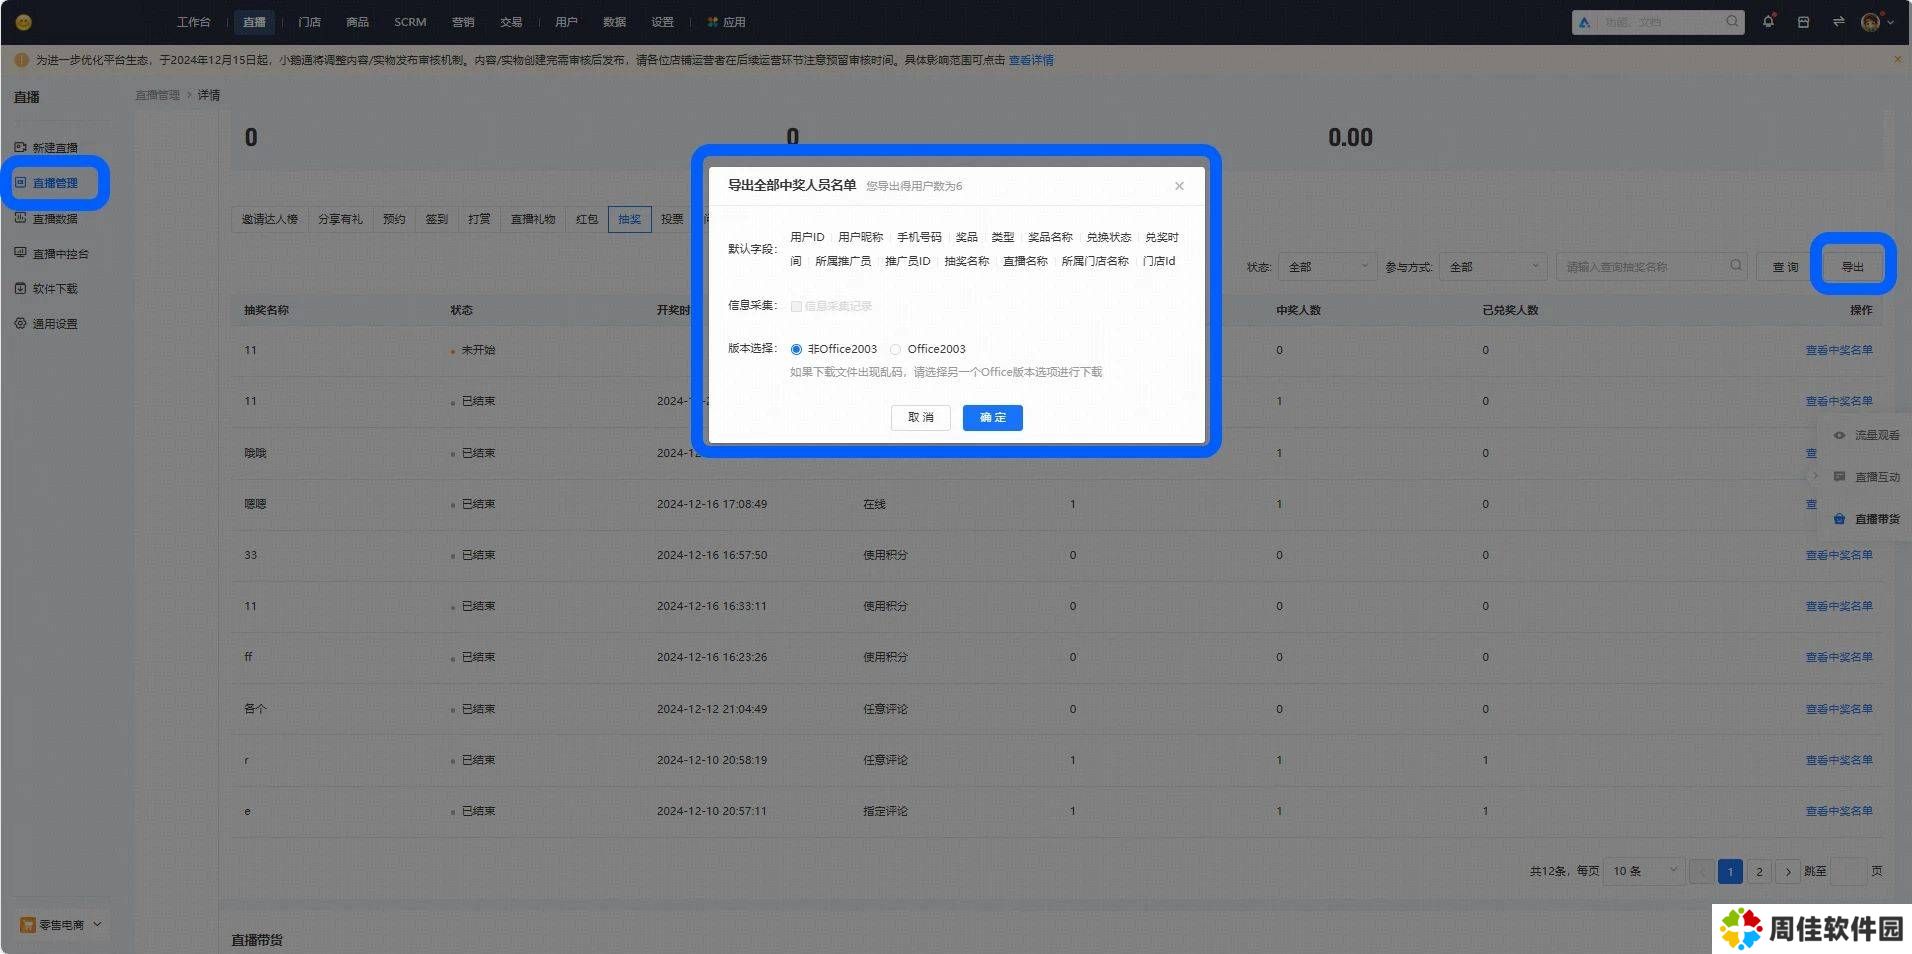Screen dimensions: 1912x954
Task: Expand the 参与方式 dropdown
Action: (x=1494, y=267)
